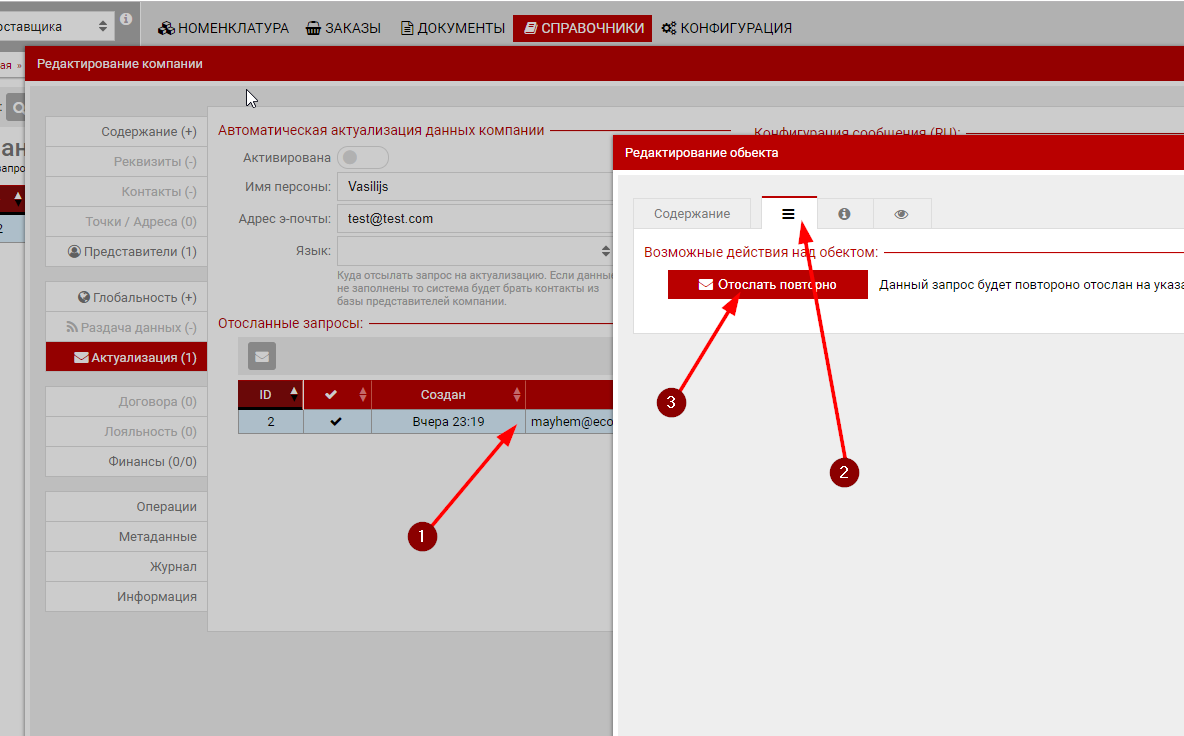This screenshot has height=736, width=1184.
Task: Open the supplier selector dropdown
Action: (57, 26)
